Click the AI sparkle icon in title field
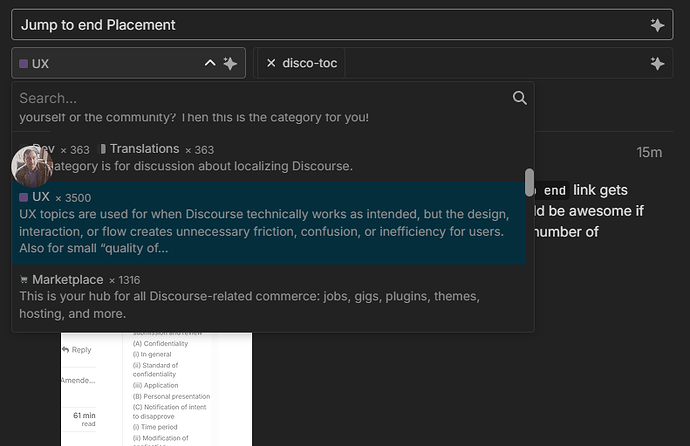 click(x=657, y=25)
